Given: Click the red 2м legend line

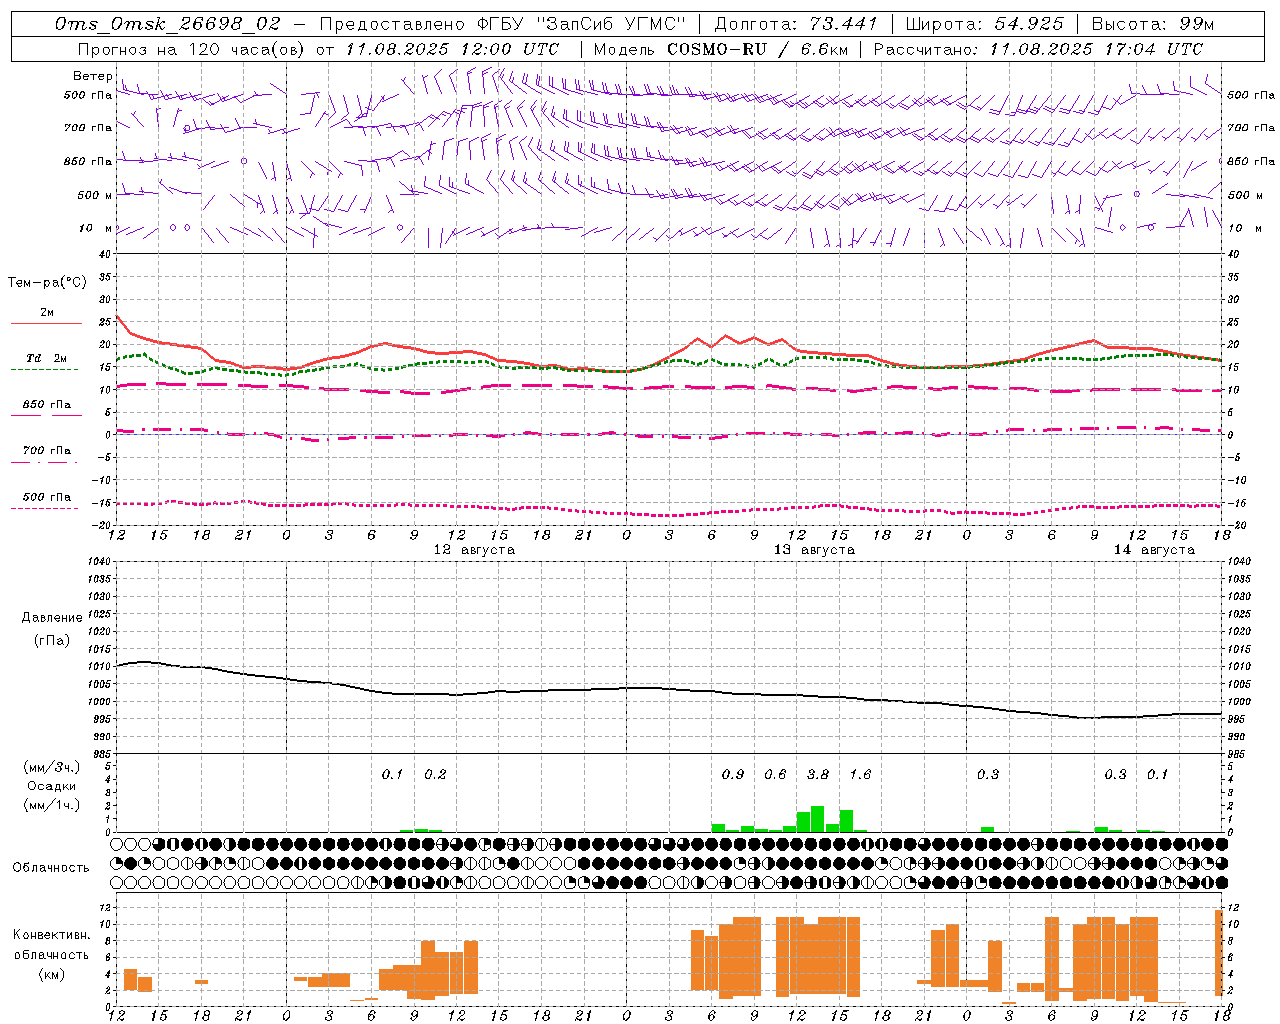Looking at the screenshot, I should click(46, 323).
